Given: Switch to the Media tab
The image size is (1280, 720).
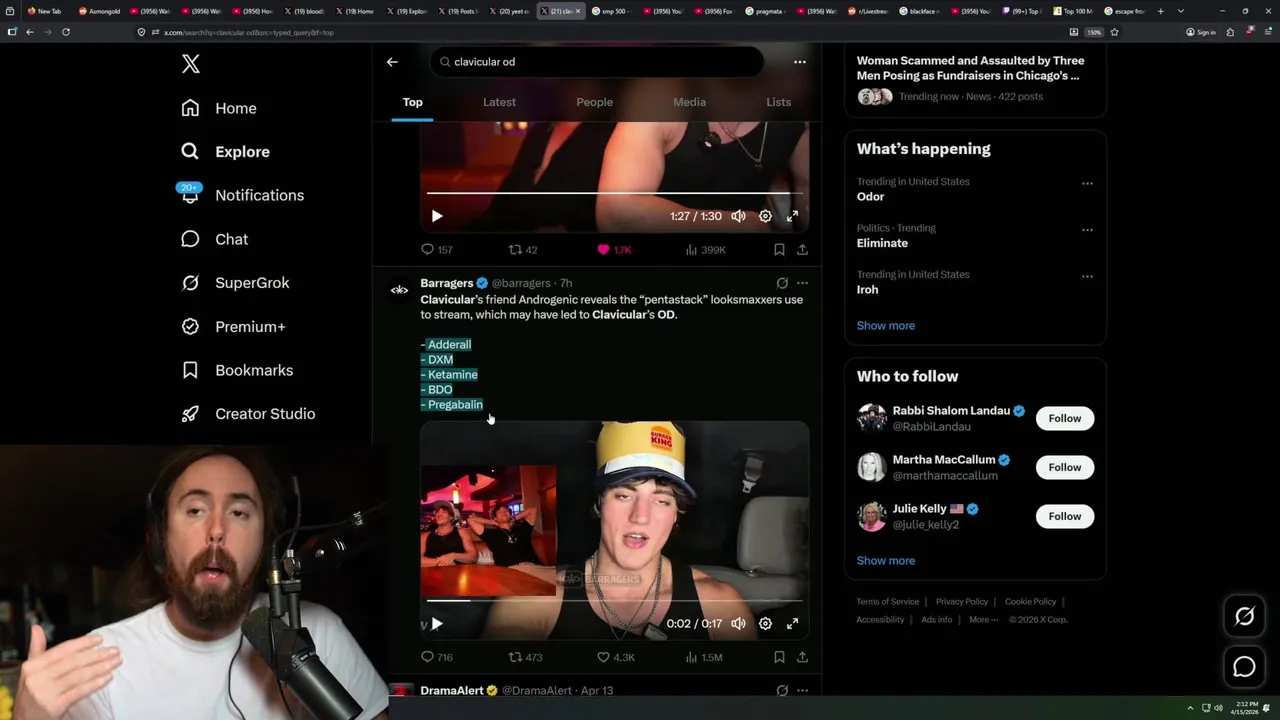Looking at the screenshot, I should [x=689, y=102].
